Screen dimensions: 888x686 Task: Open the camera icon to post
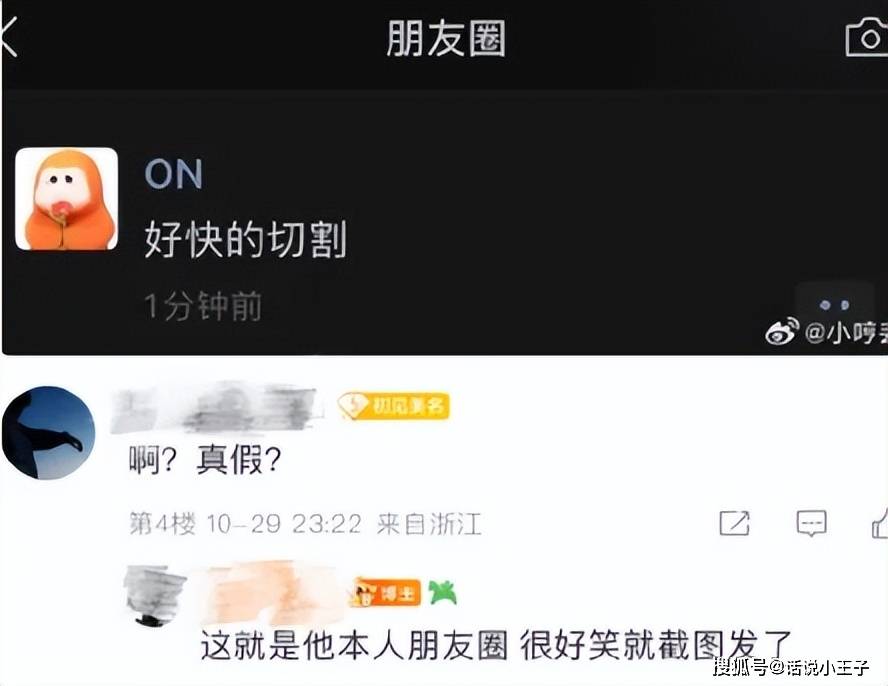tap(866, 37)
